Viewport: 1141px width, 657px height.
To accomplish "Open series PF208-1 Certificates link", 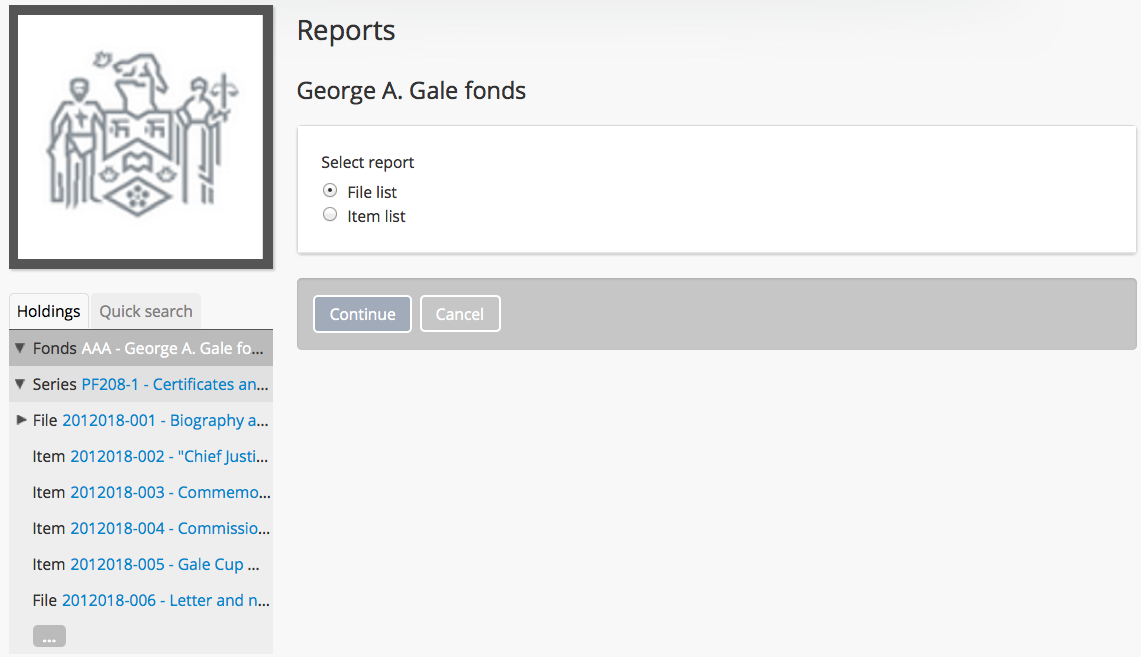I will [x=175, y=384].
